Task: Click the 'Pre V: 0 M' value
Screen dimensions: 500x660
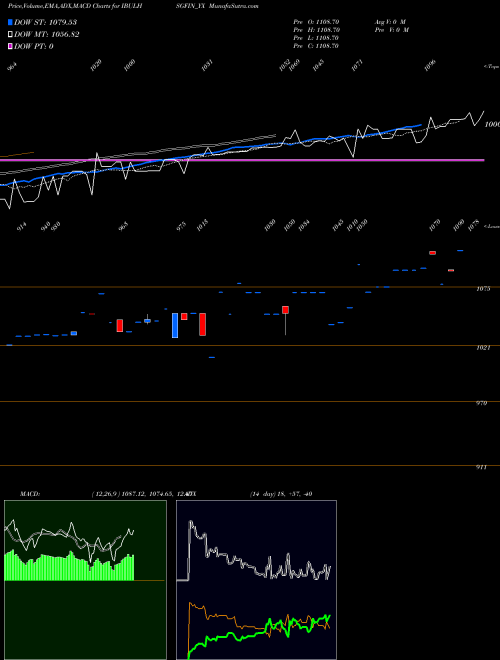Action: 391,30
